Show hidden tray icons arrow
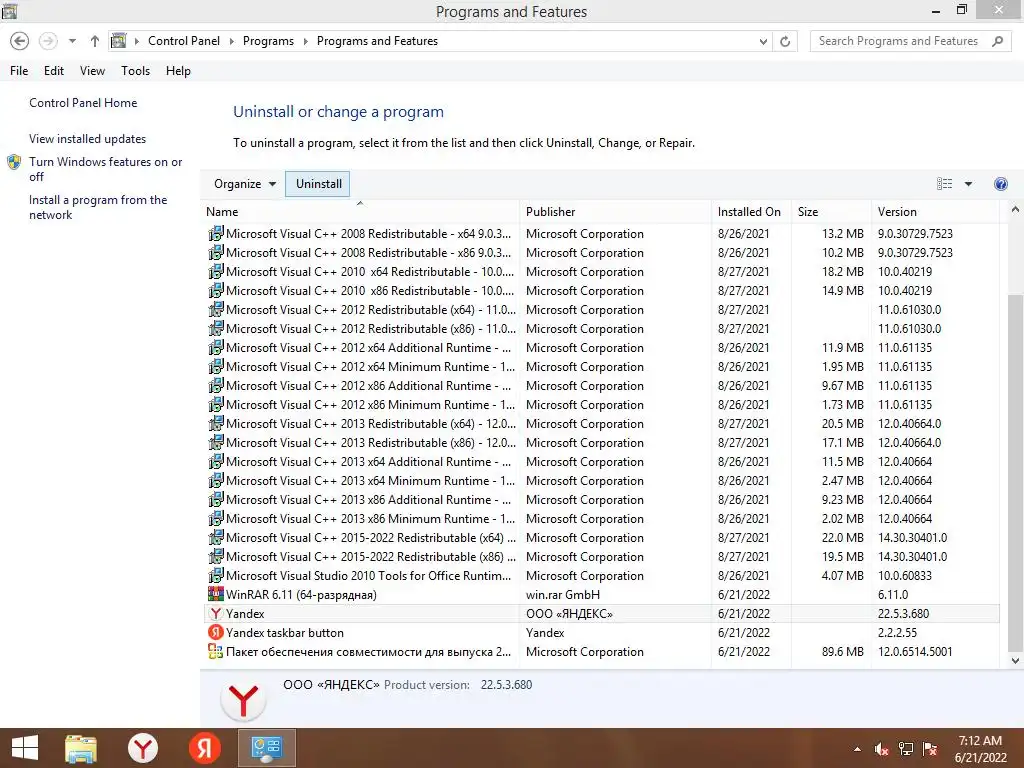The width and height of the screenshot is (1024, 768). coord(857,749)
